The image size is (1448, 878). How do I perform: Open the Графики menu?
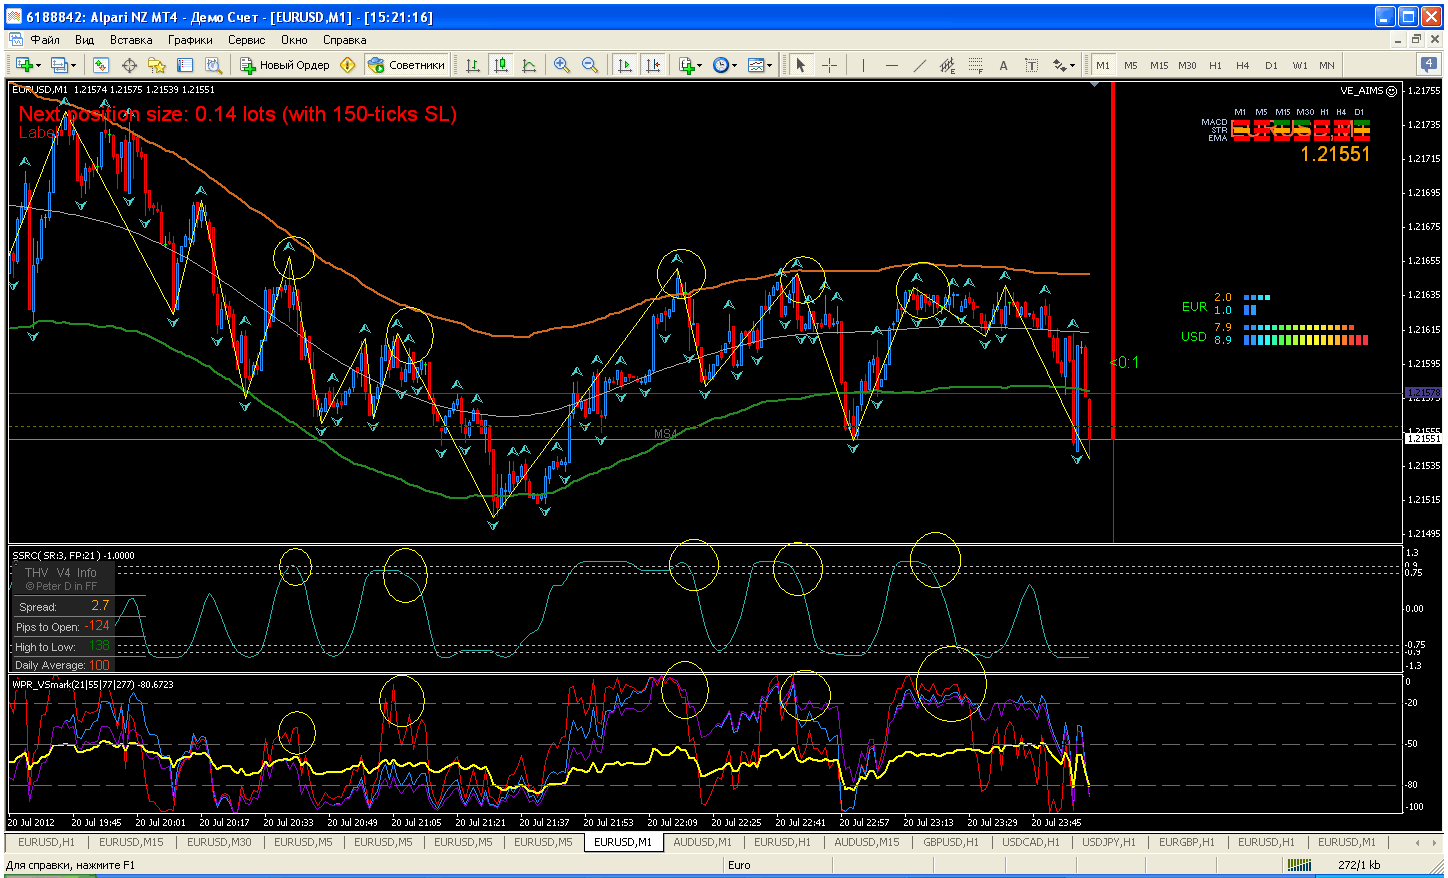tap(190, 40)
